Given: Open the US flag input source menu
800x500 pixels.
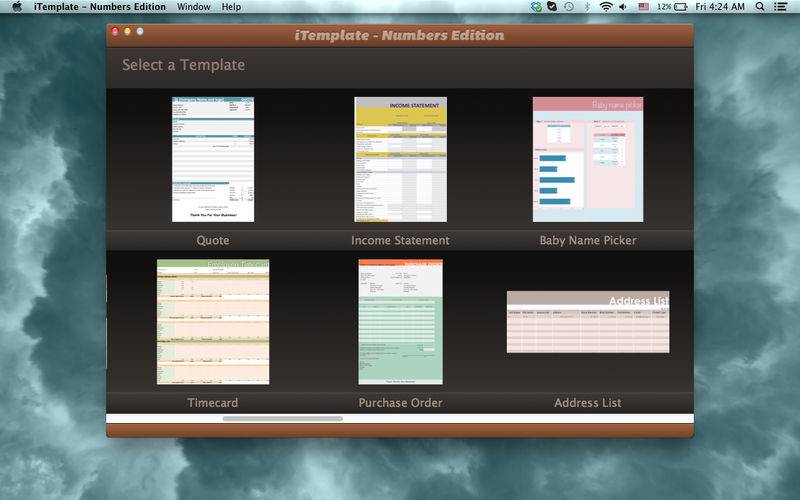Looking at the screenshot, I should coord(644,7).
